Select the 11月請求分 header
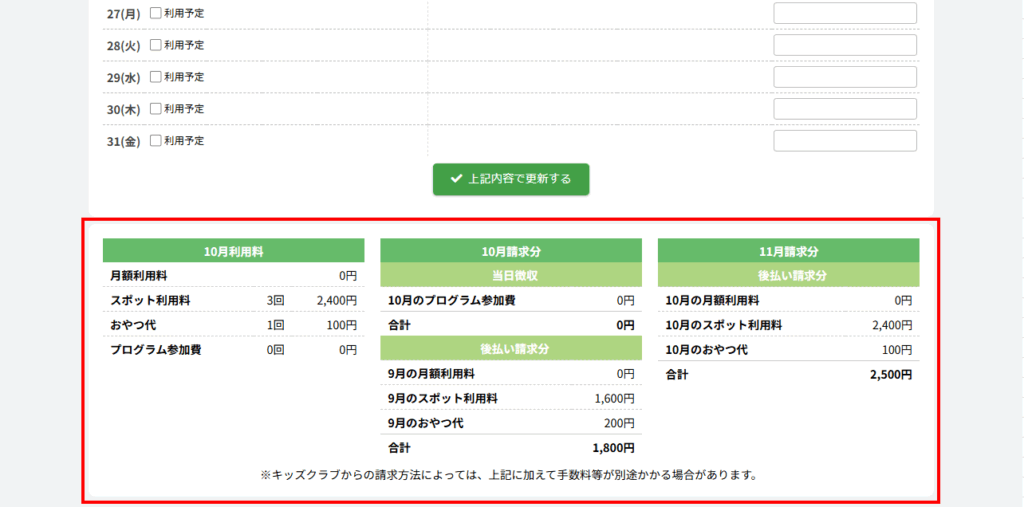This screenshot has width=1024, height=507. pos(788,251)
